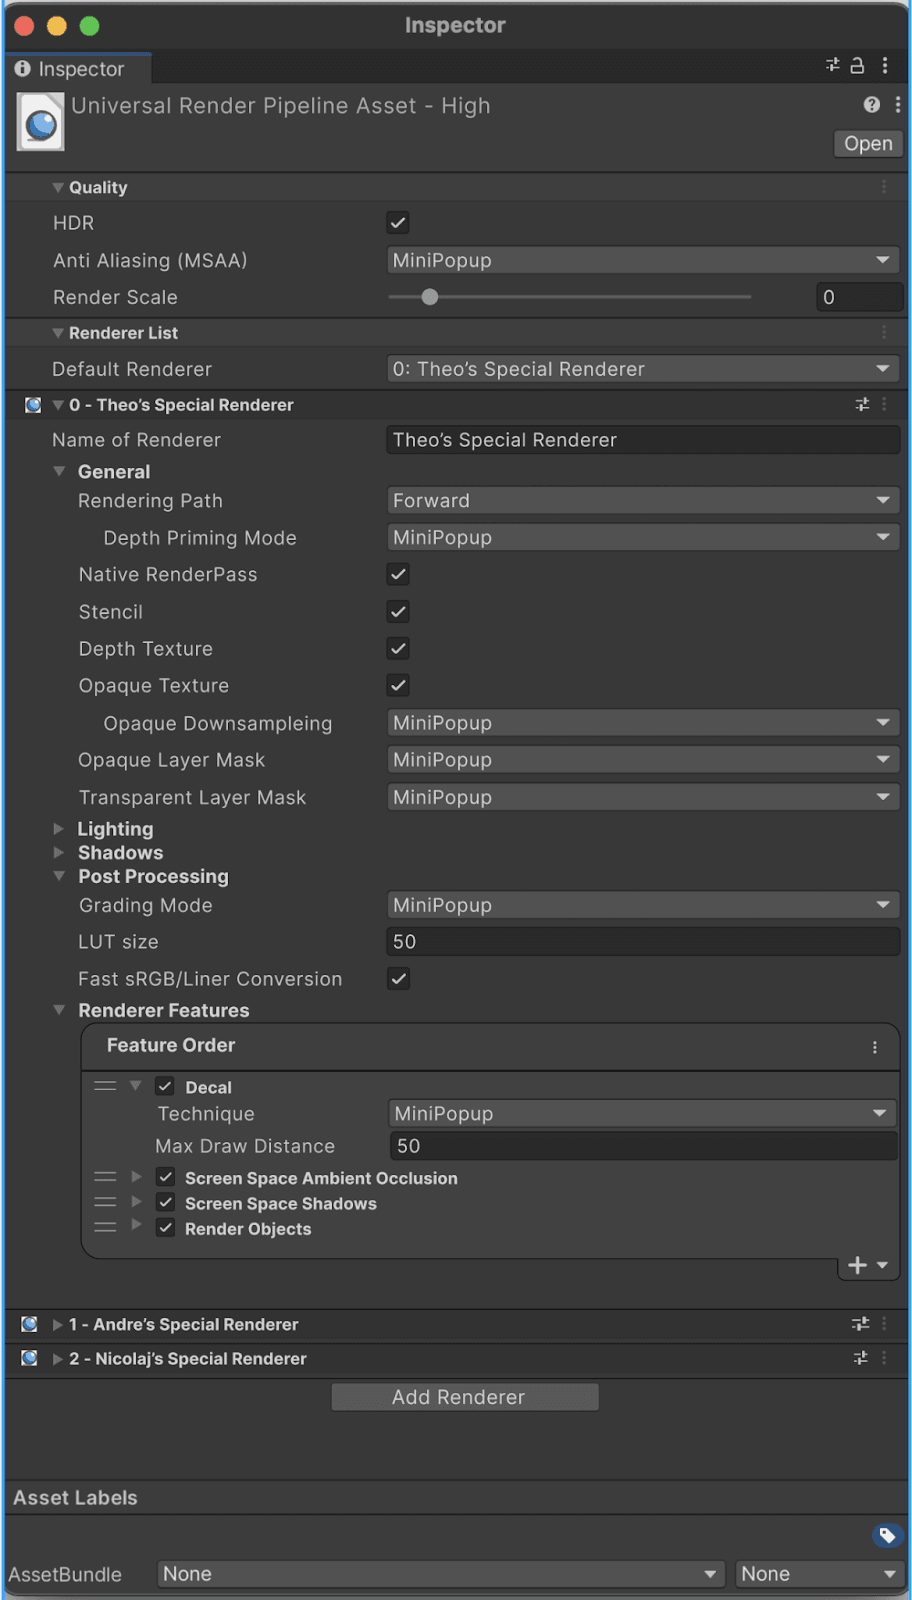Click the Render Scale numeric value field

pos(860,297)
